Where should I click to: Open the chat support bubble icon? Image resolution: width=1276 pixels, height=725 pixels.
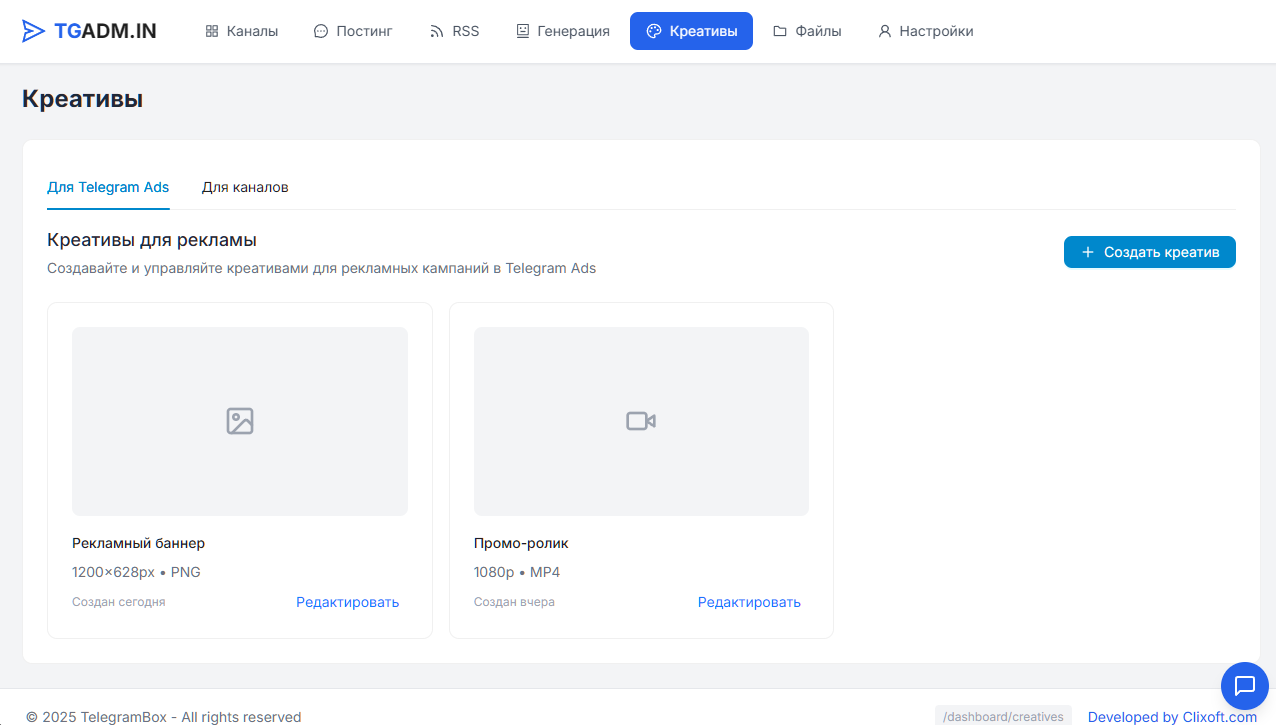click(1245, 686)
